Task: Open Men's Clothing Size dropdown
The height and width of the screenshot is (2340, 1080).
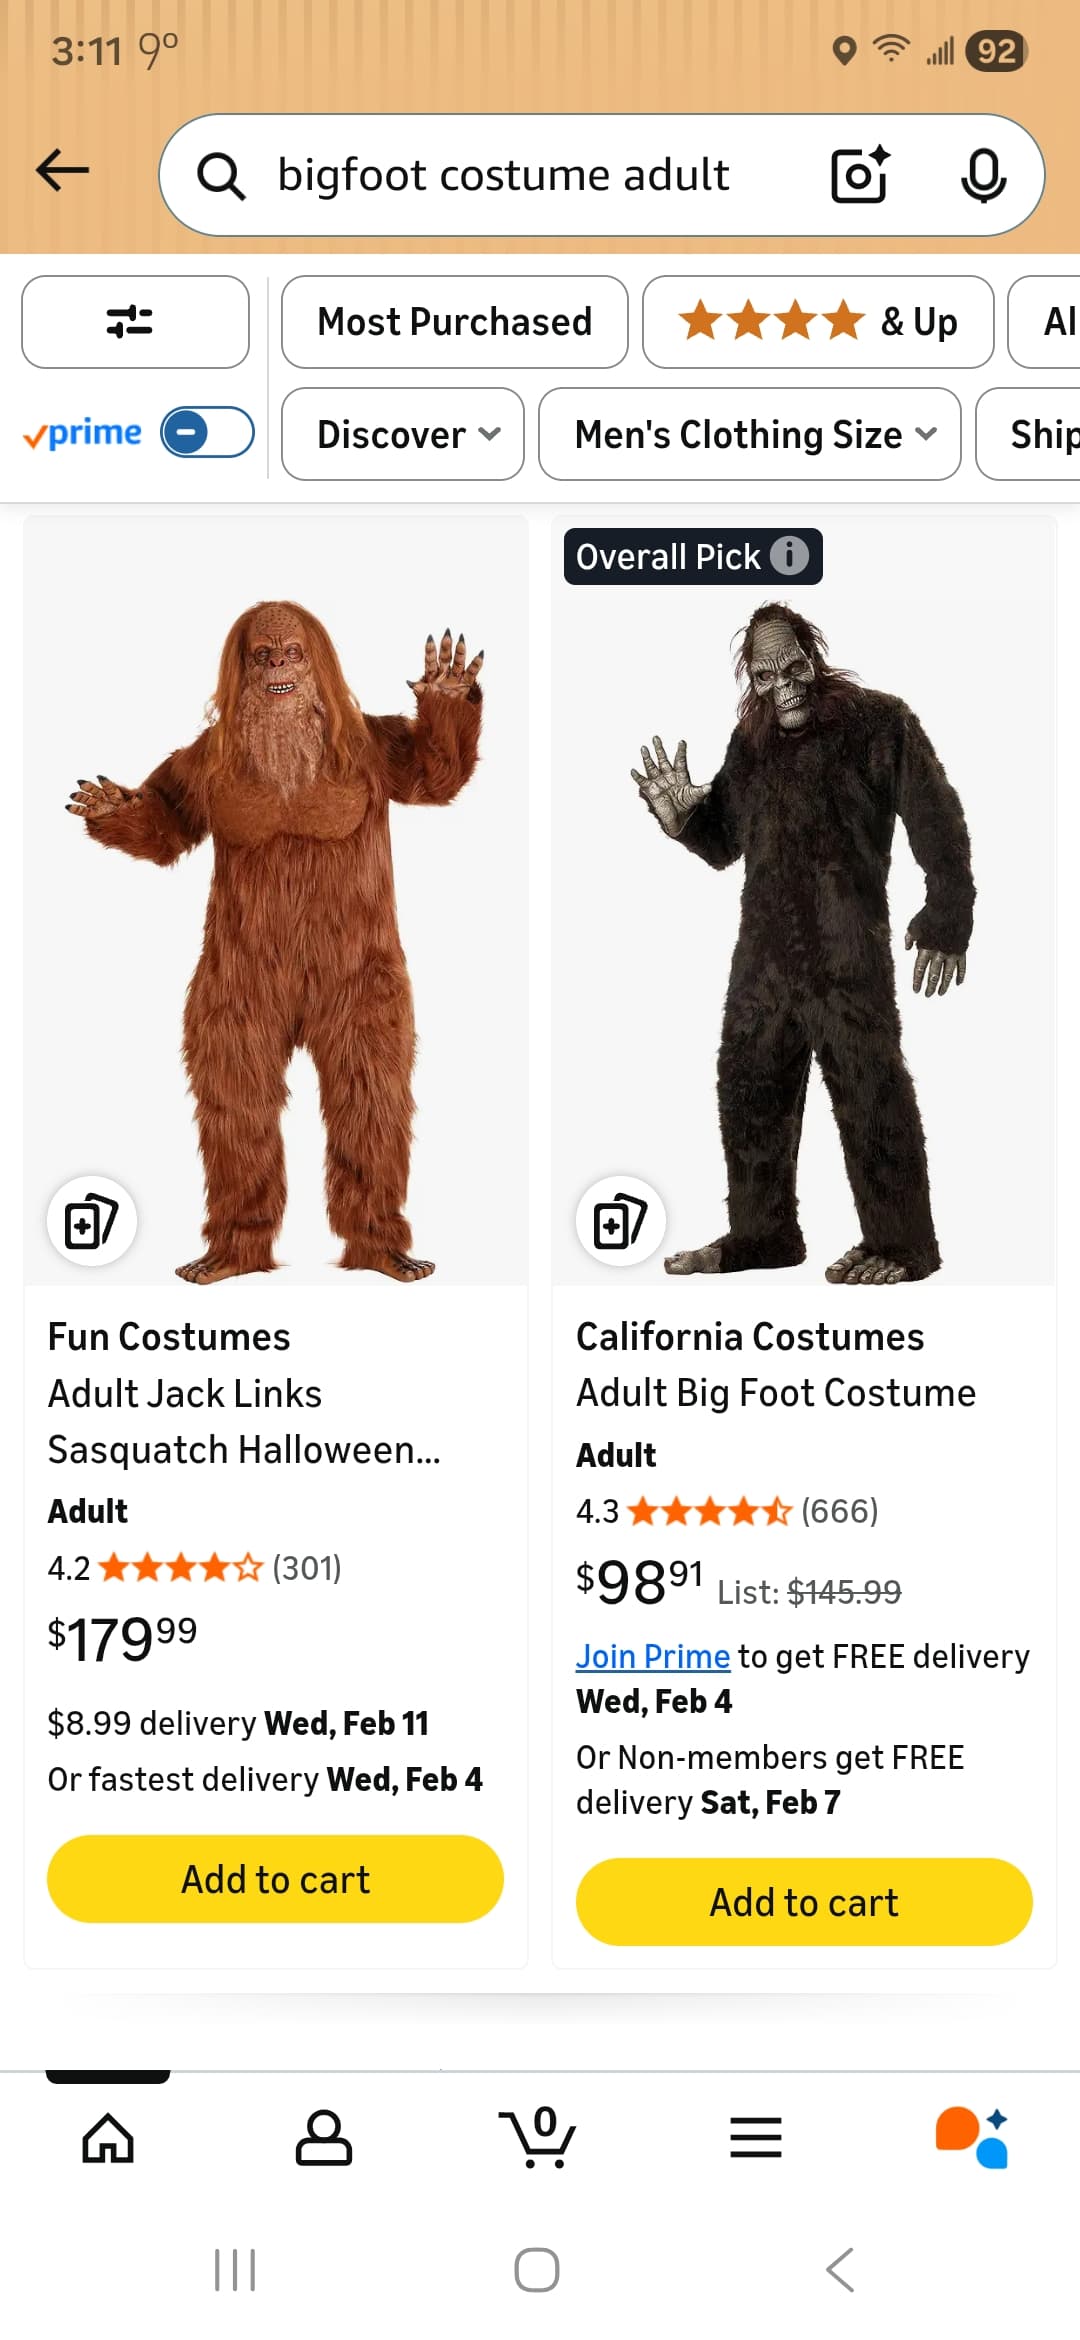Action: click(x=749, y=434)
